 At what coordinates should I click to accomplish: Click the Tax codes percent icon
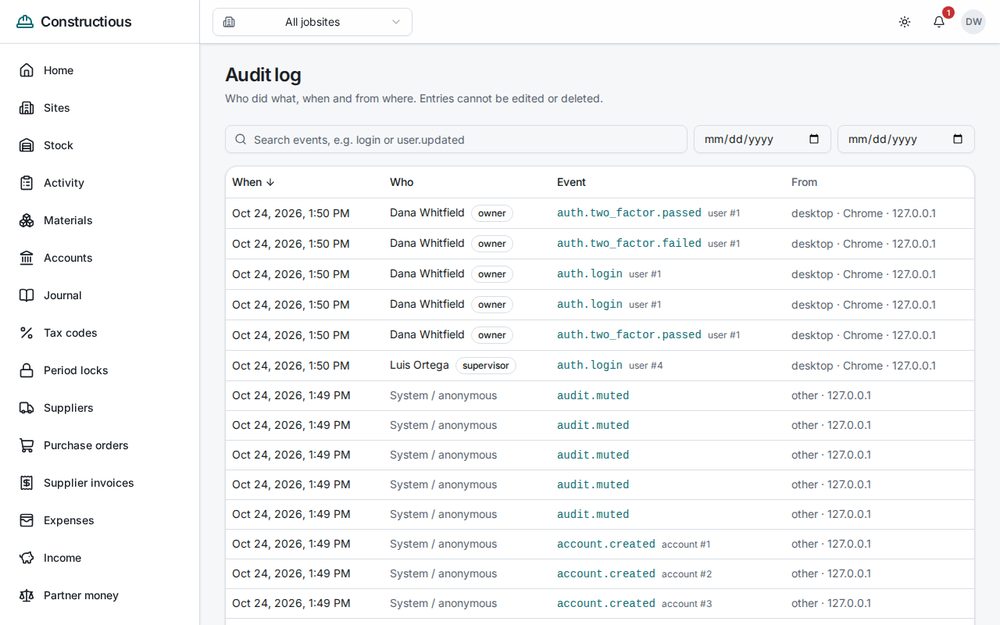pyautogui.click(x=26, y=333)
